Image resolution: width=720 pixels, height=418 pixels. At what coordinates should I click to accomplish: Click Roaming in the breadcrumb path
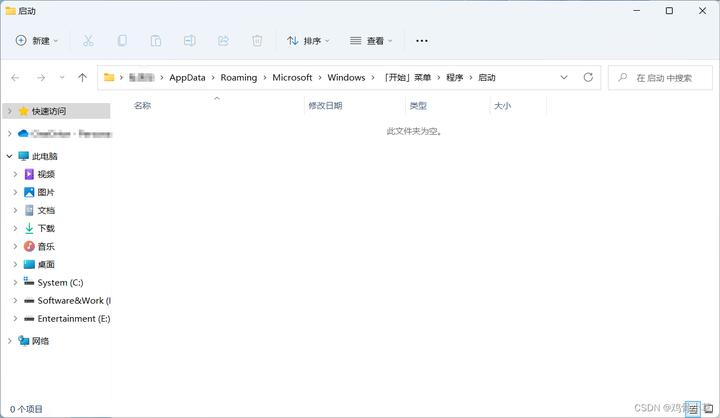pos(239,78)
